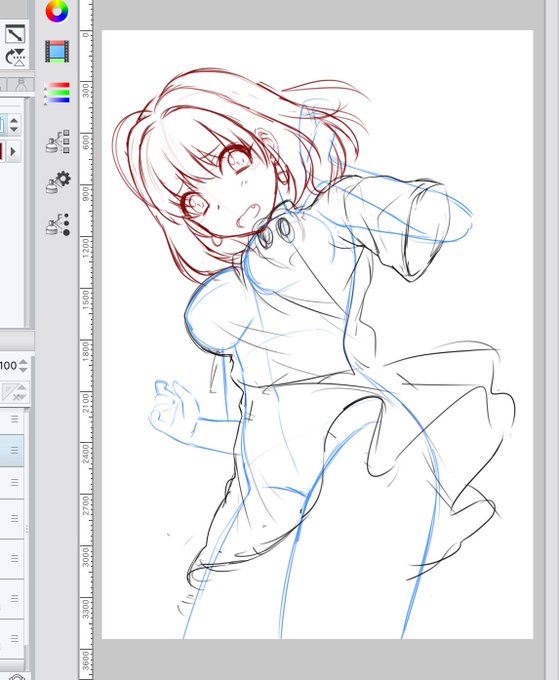This screenshot has width=559, height=680.
Task: Click the grip handle of the highlighted layer row
Action: [15, 450]
